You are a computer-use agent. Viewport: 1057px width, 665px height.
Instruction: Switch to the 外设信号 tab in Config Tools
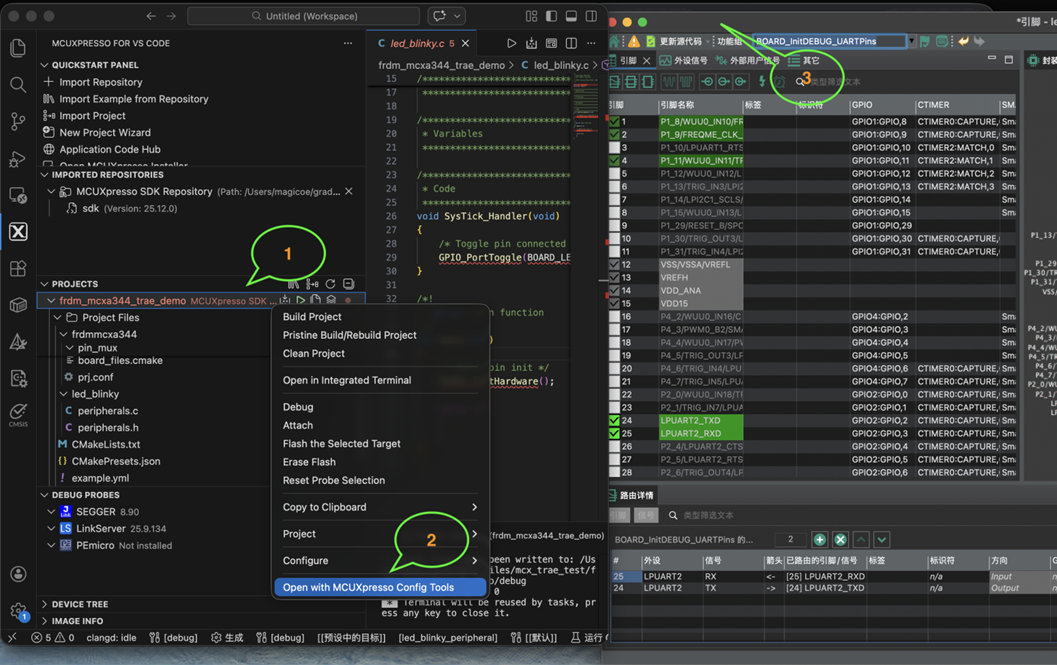point(684,61)
